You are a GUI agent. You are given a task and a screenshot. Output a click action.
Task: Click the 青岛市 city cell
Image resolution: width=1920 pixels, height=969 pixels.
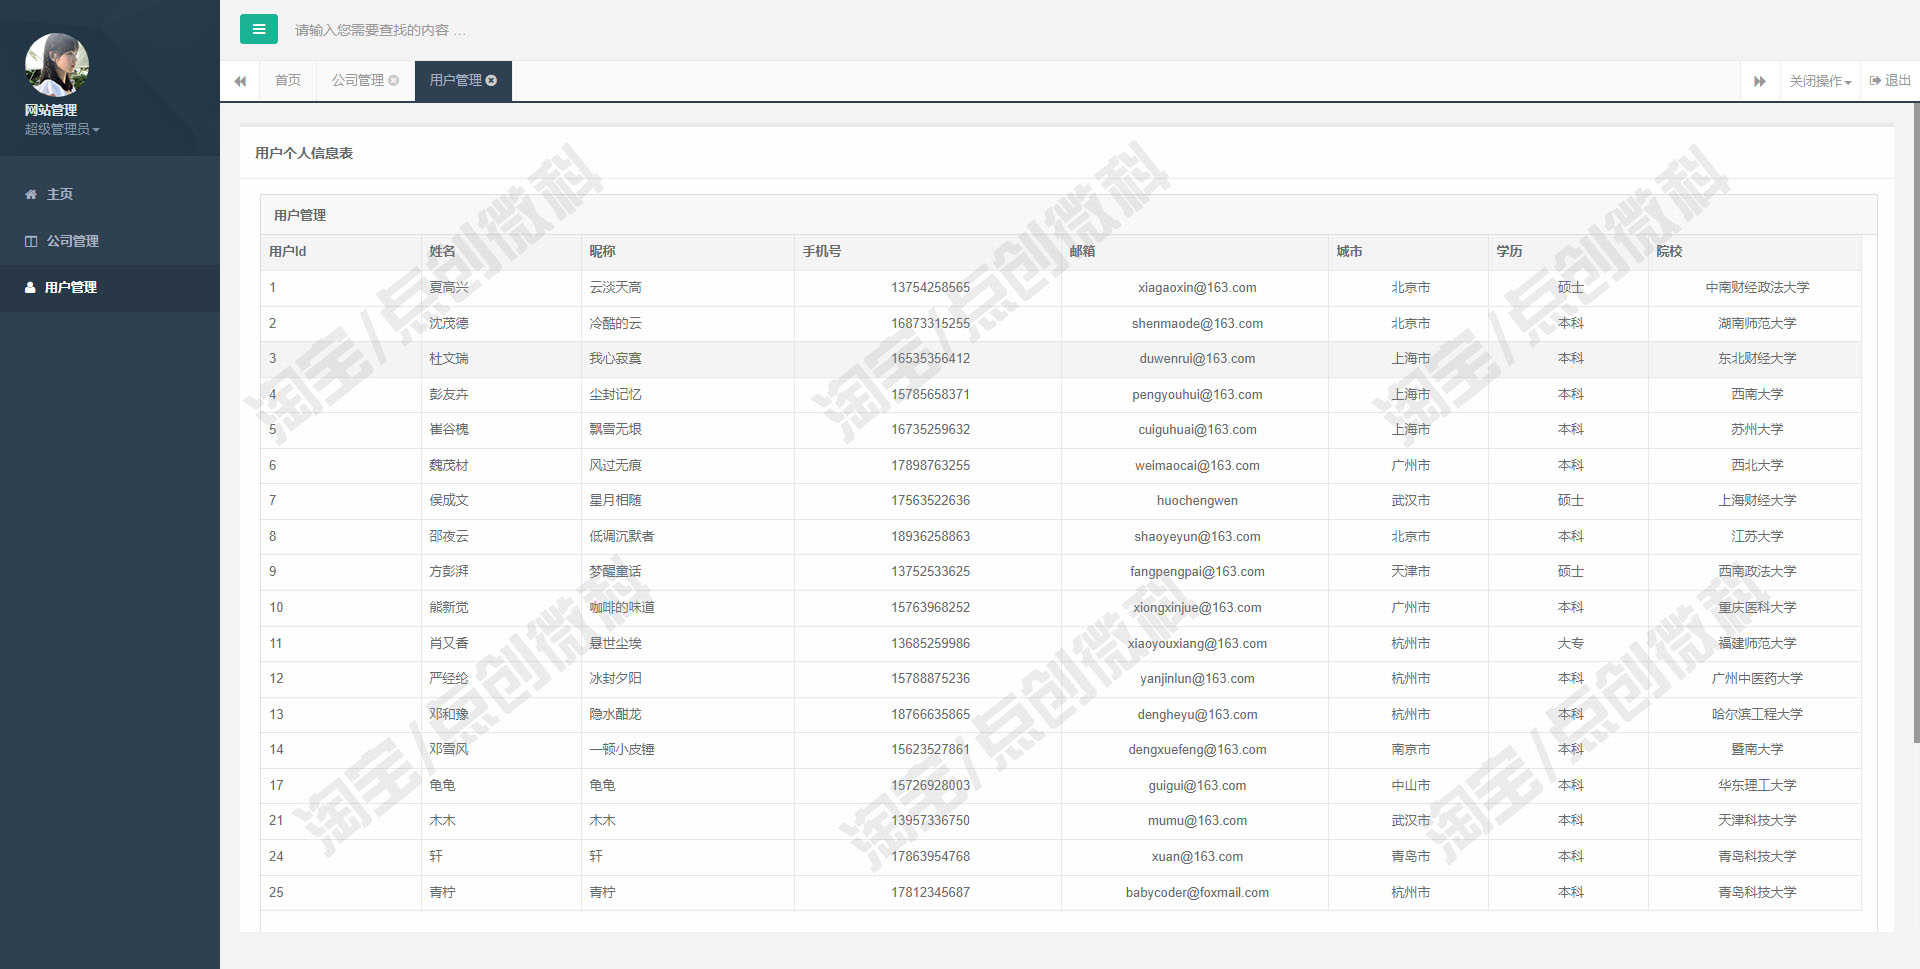(1410, 856)
